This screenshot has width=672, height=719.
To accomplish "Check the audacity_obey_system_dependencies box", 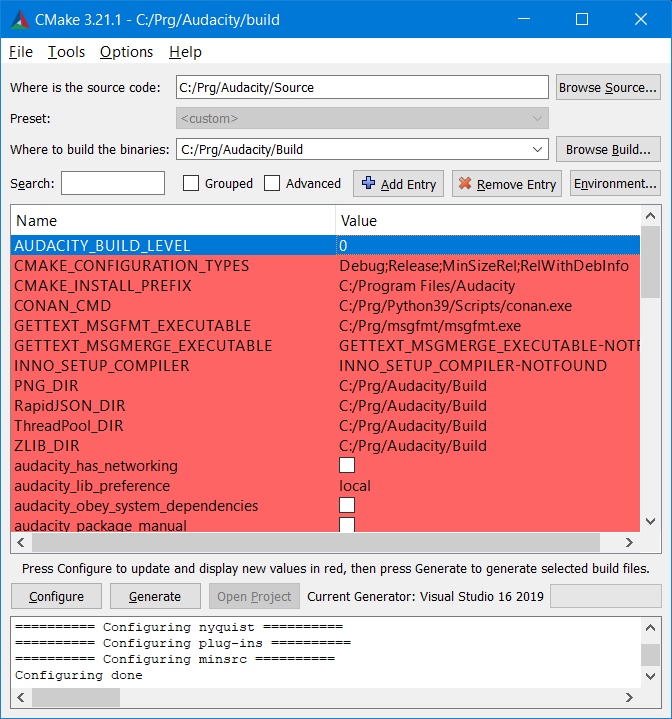I will pos(347,505).
